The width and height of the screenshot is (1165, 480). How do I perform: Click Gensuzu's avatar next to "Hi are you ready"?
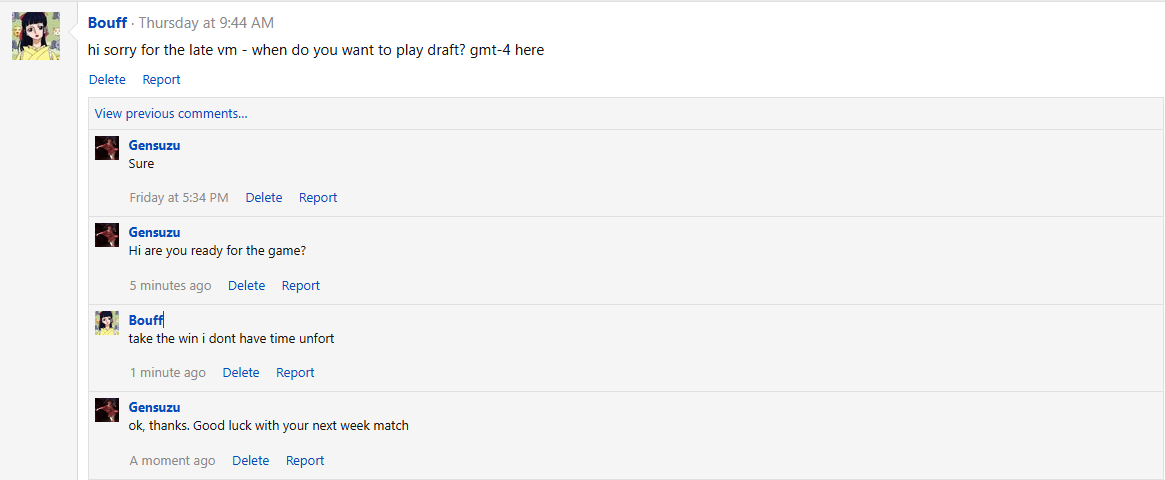coord(107,235)
